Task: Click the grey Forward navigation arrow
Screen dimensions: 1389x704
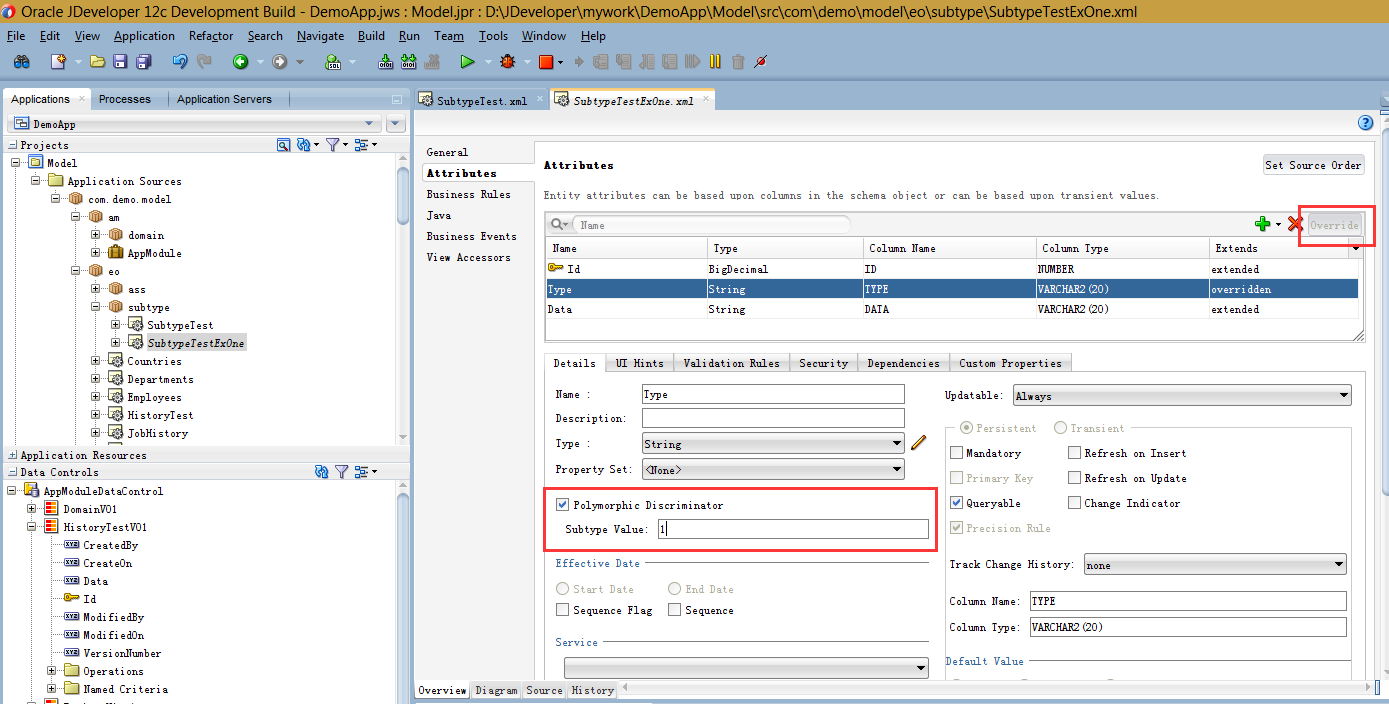Action: tap(280, 62)
